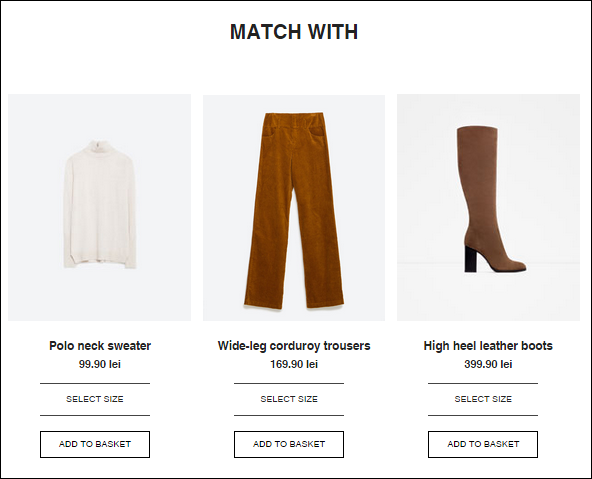
Task: Click the MATCH WITH heading
Action: pyautogui.click(x=294, y=32)
